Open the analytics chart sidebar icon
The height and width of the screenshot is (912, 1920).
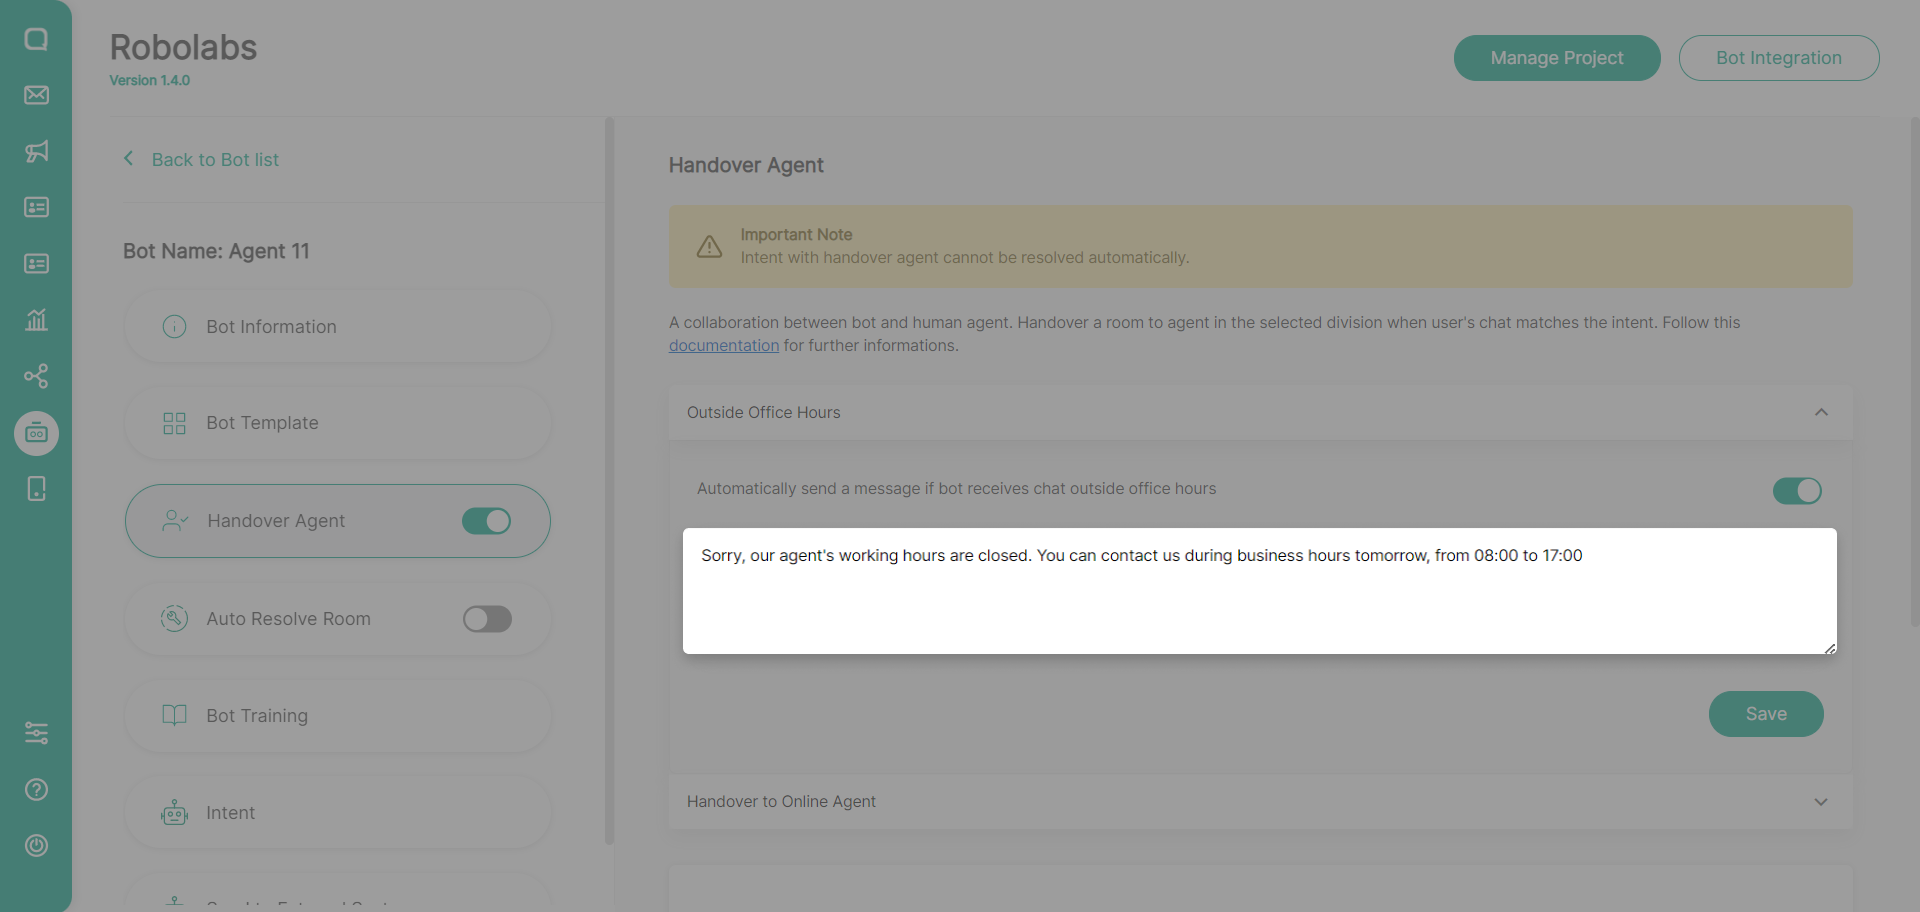click(x=36, y=320)
